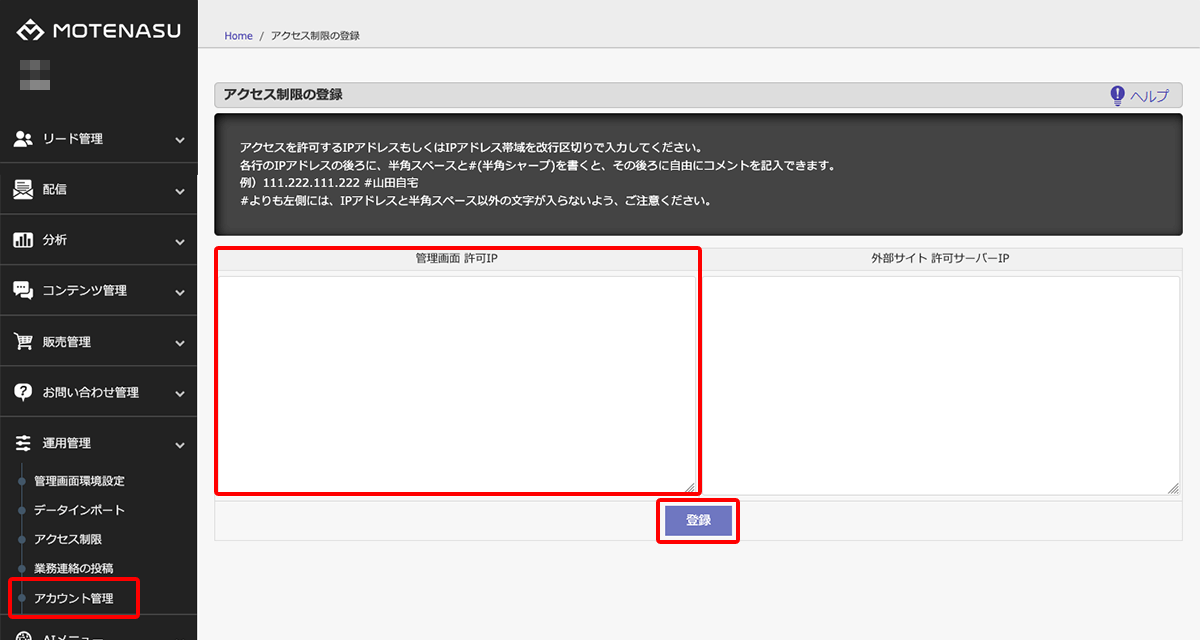Click the Home breadcrumb link
The image size is (1200, 640).
pyautogui.click(x=238, y=36)
